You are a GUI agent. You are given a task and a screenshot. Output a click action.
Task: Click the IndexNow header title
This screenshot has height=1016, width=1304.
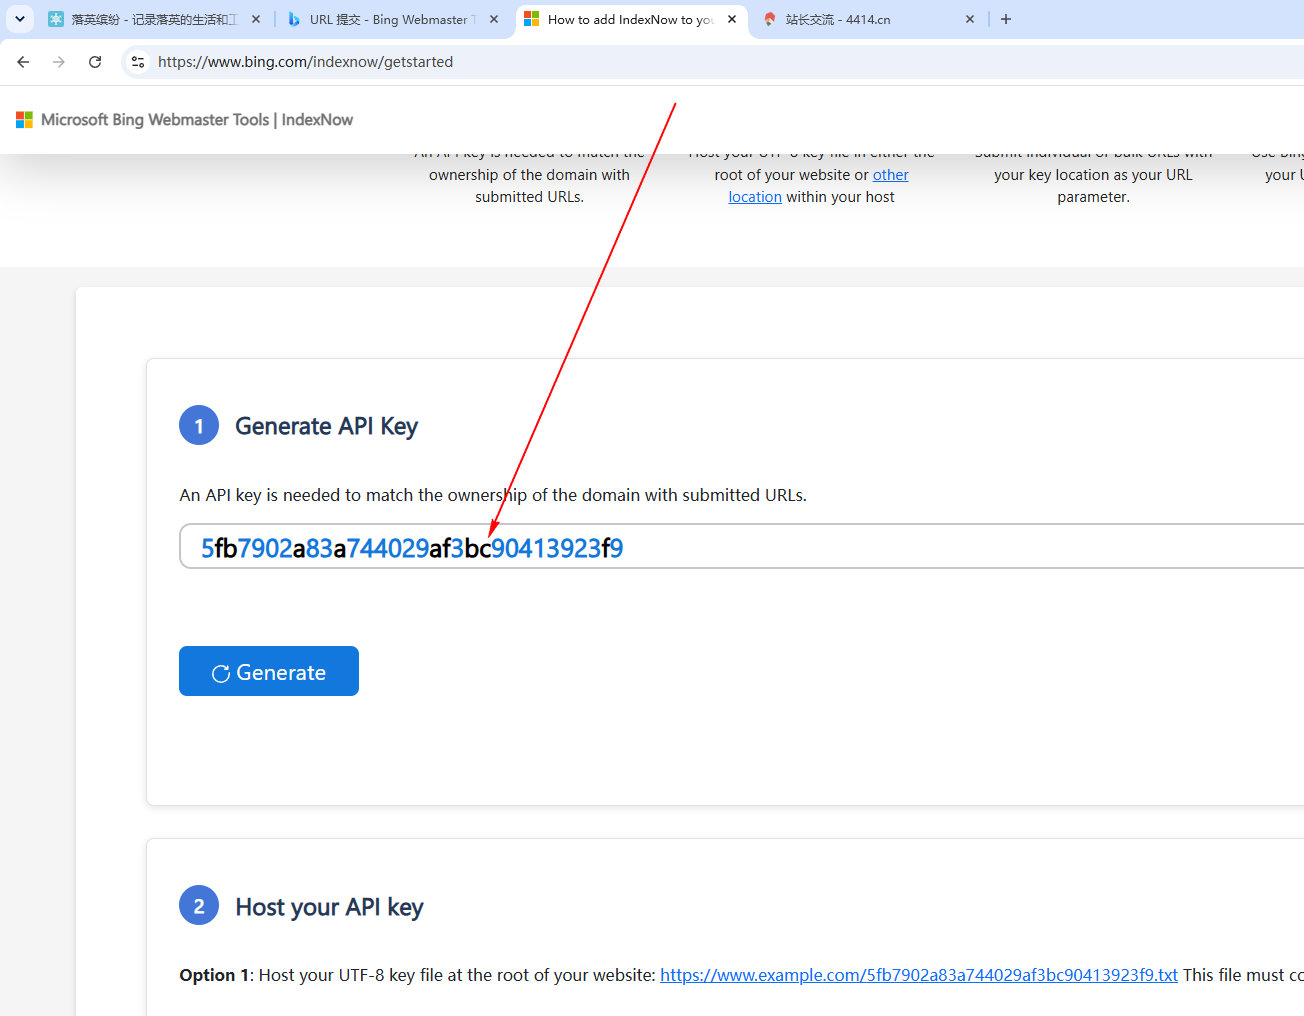[x=317, y=120]
